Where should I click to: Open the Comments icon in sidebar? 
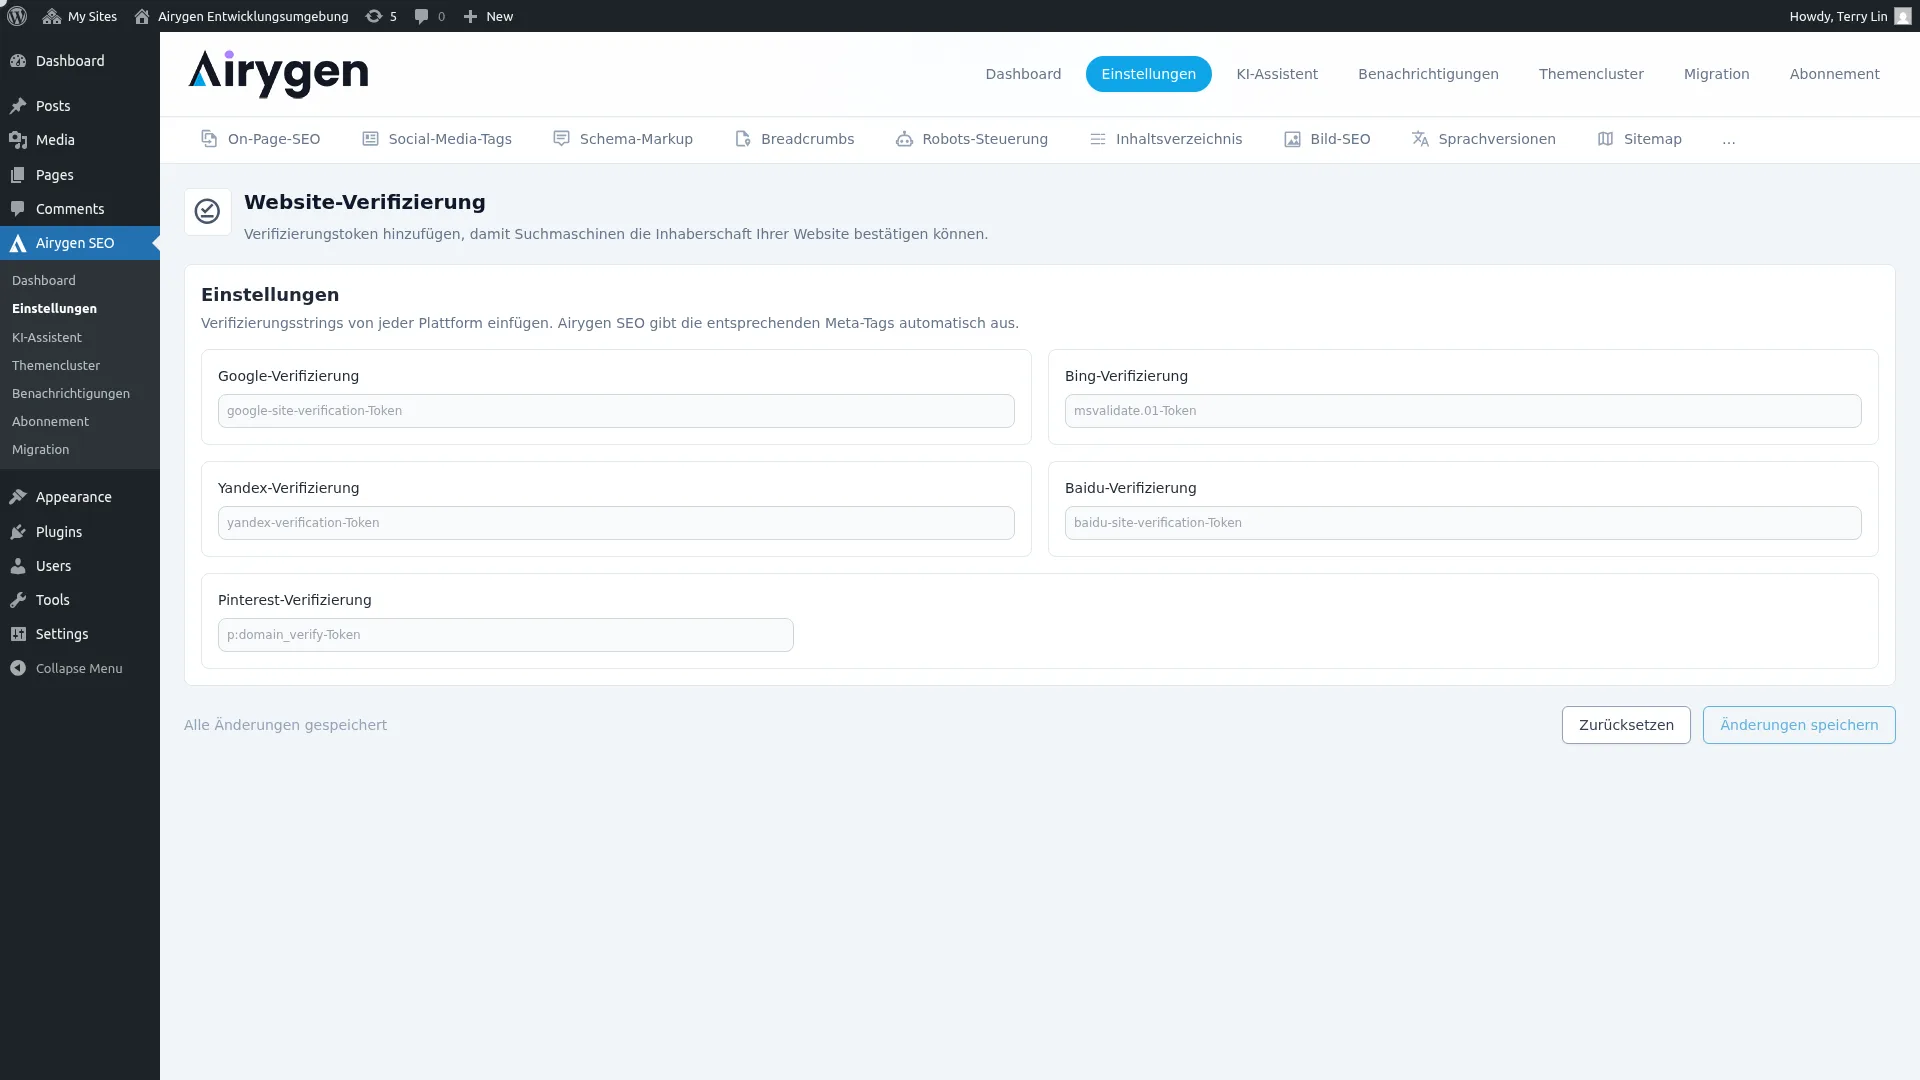click(x=18, y=209)
